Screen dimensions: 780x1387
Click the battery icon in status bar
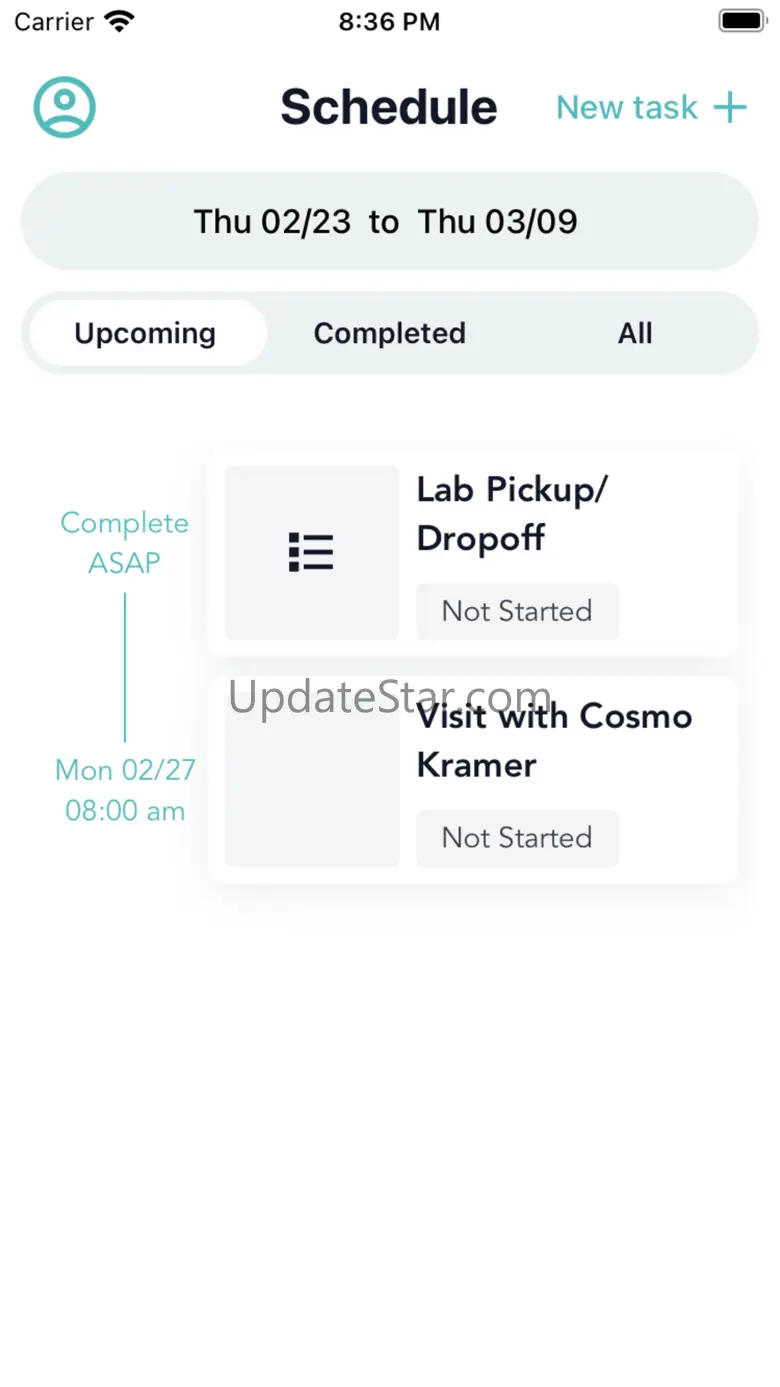741,21
